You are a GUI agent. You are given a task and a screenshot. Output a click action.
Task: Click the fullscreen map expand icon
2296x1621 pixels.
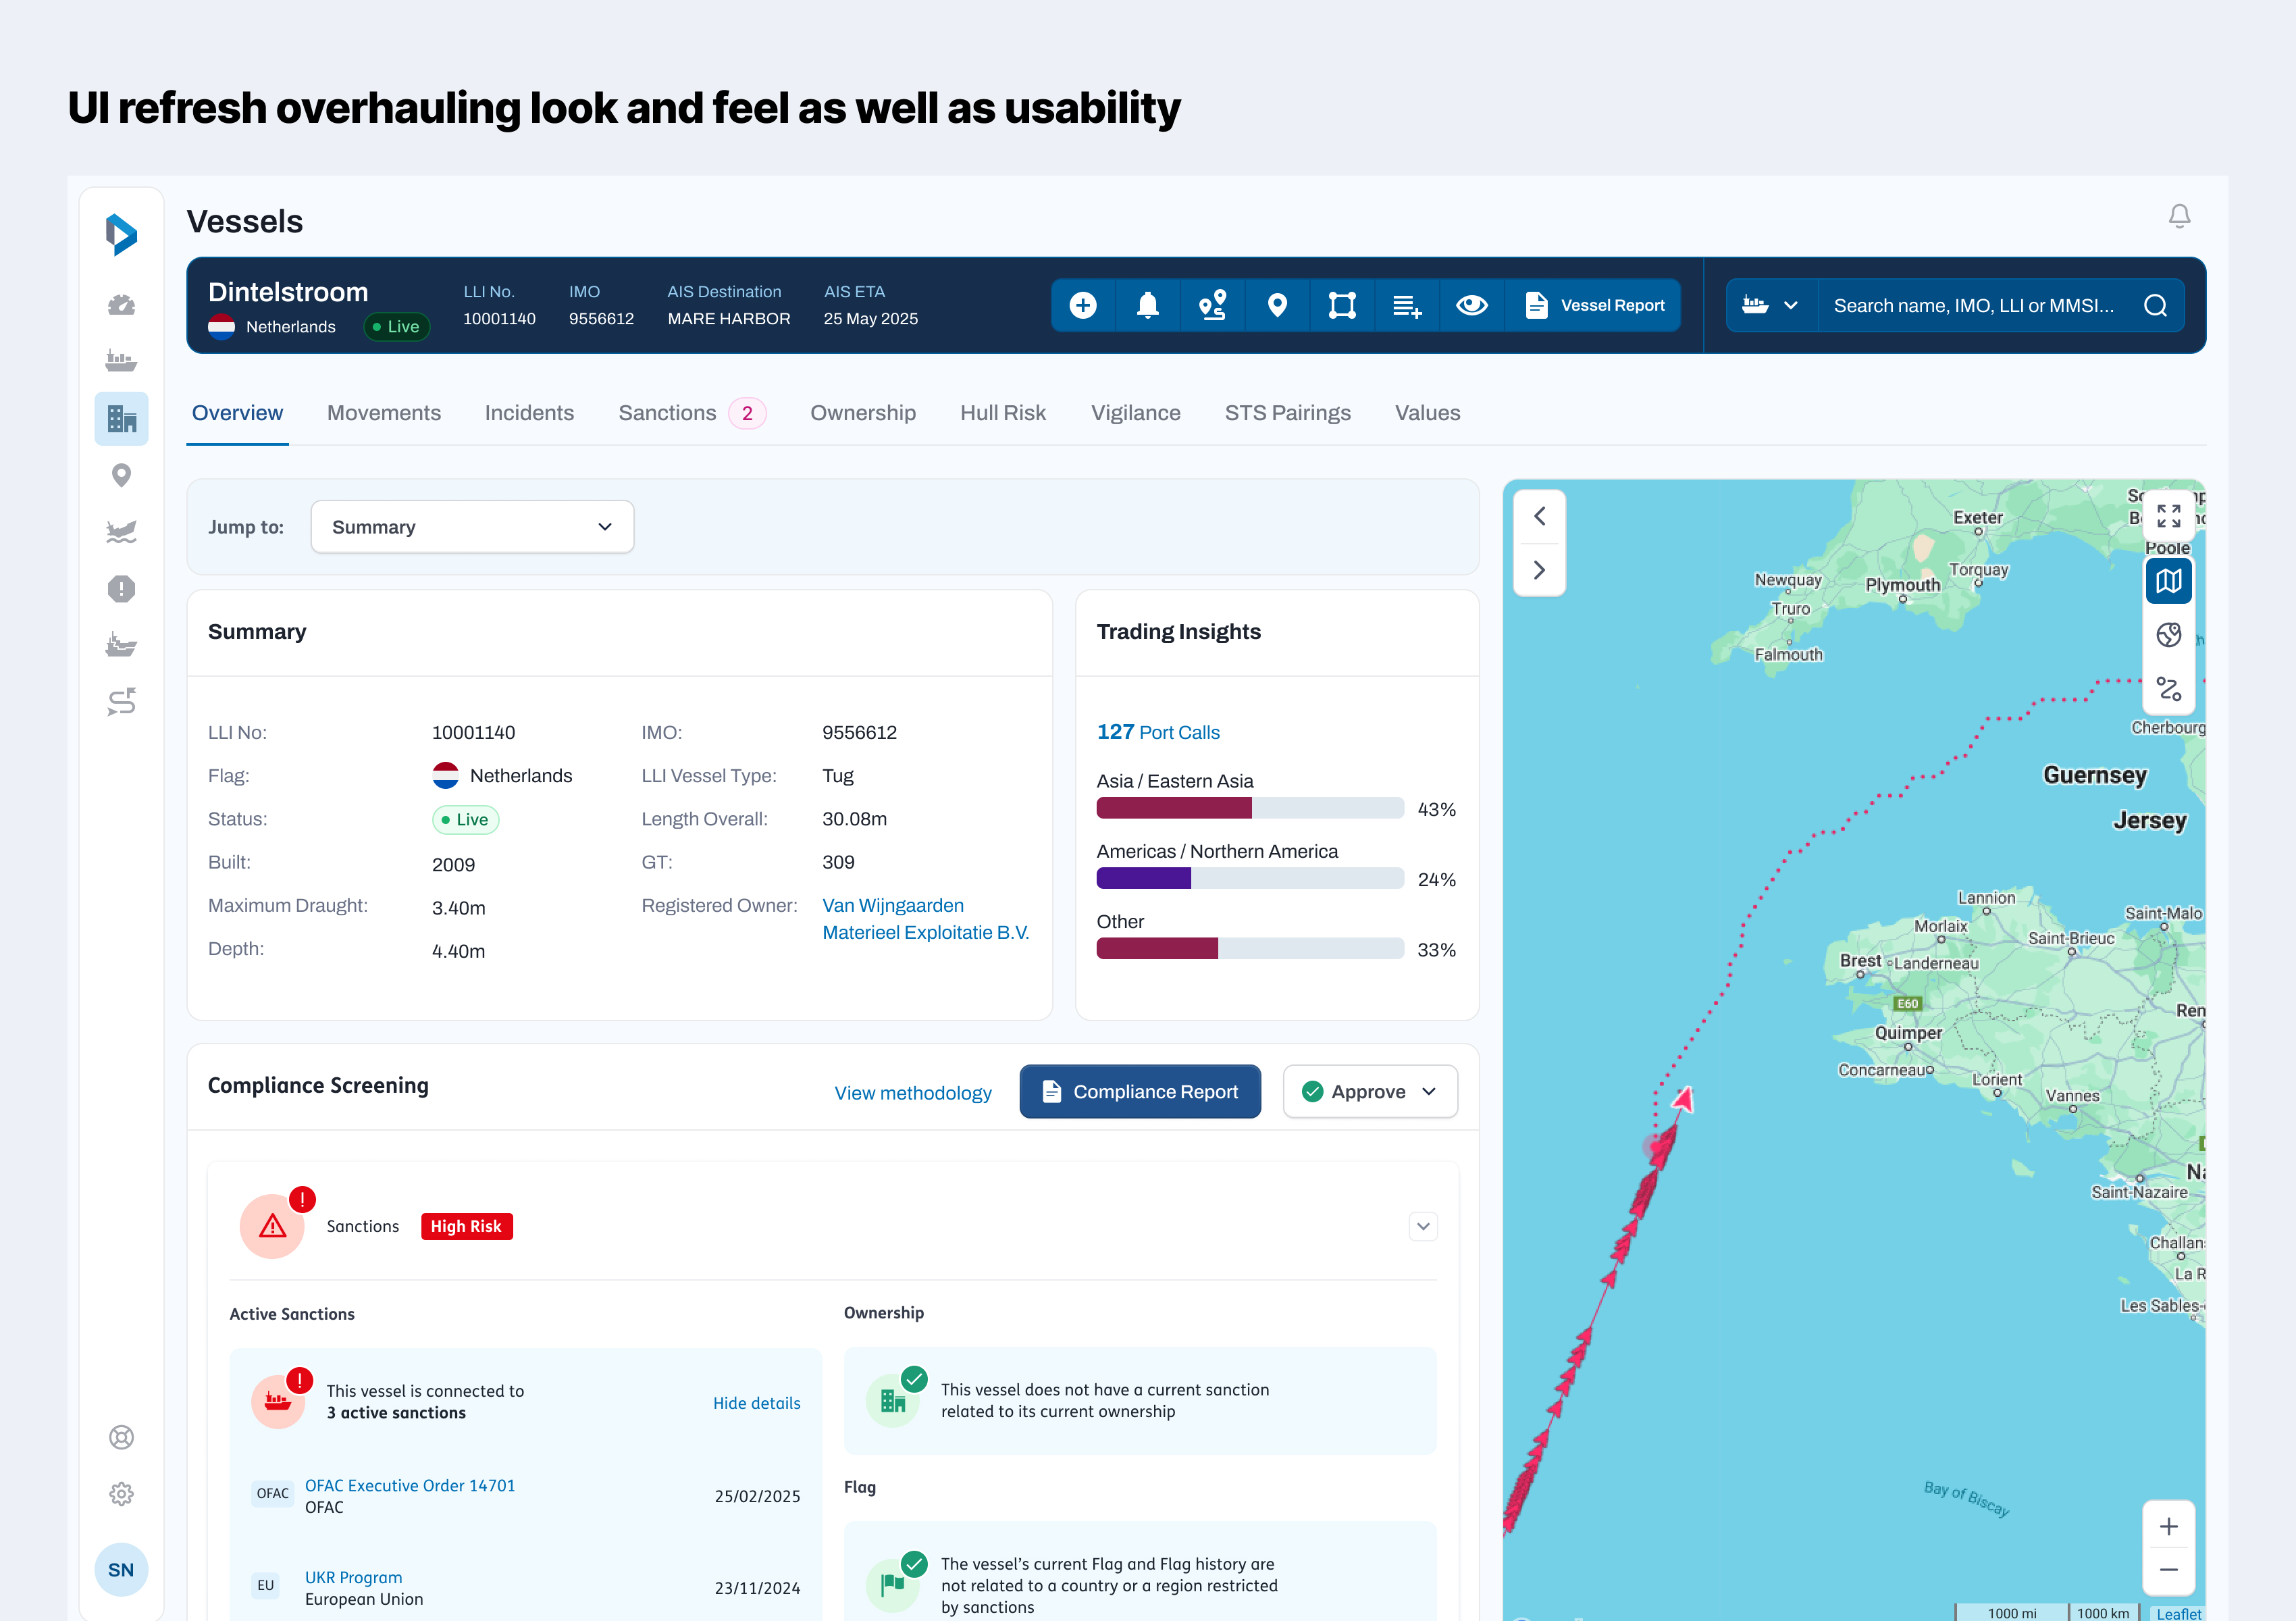coord(2168,516)
